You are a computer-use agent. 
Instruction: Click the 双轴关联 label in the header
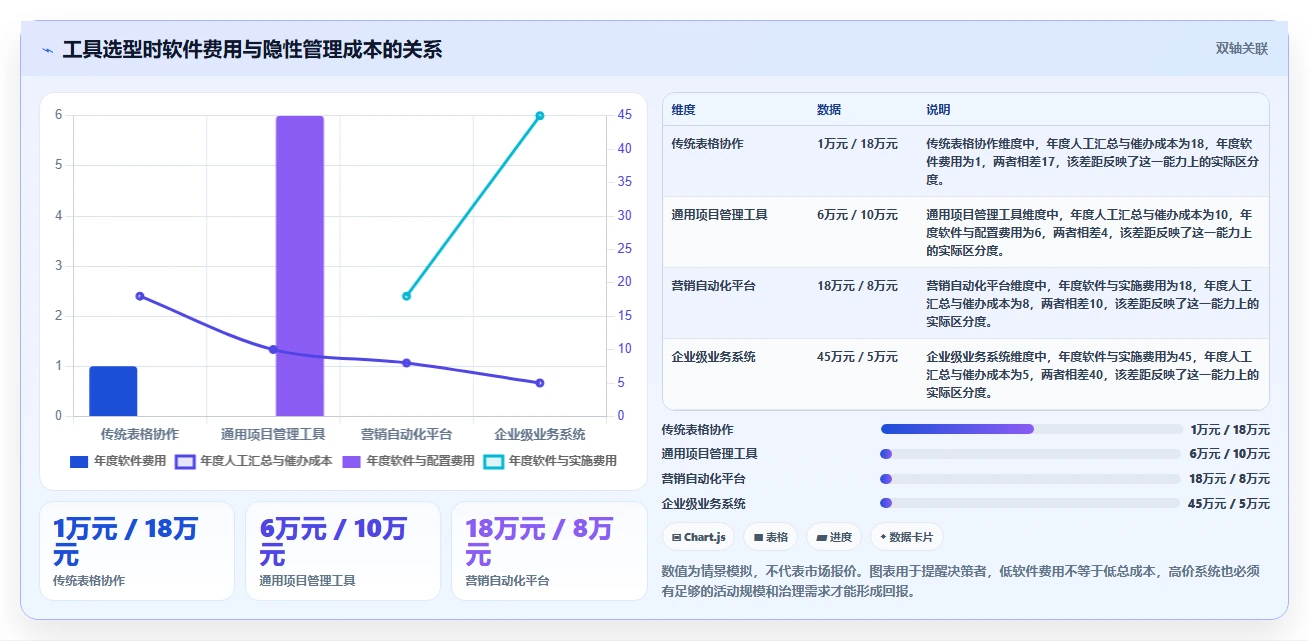tap(1242, 49)
